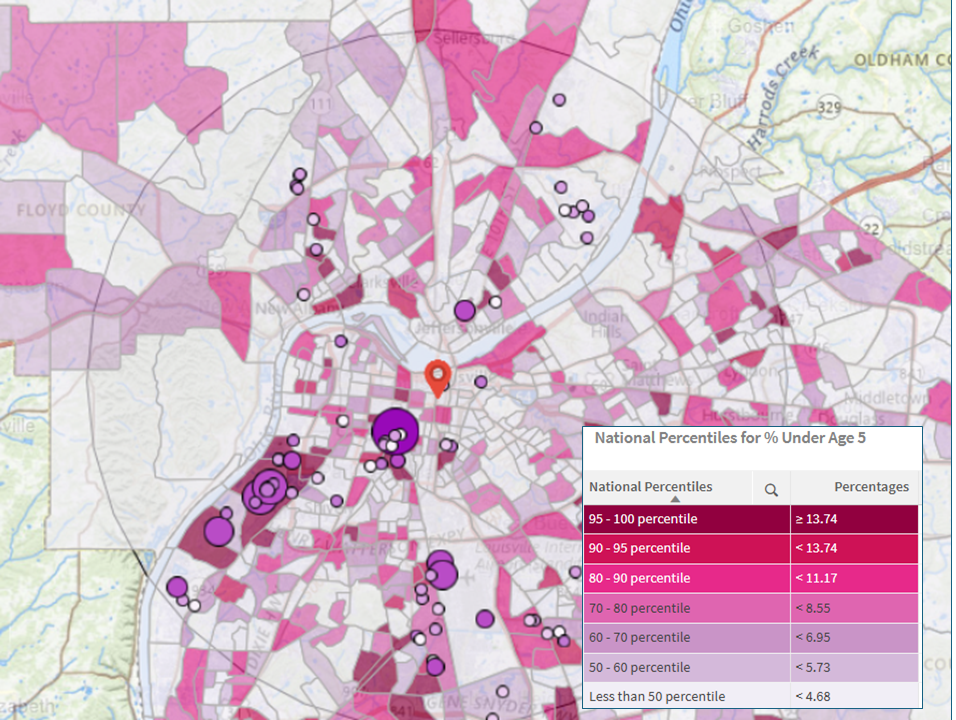Select the 95 - 100 percentile legend row
Viewport: 956px width, 720px height.
pyautogui.click(x=685, y=518)
